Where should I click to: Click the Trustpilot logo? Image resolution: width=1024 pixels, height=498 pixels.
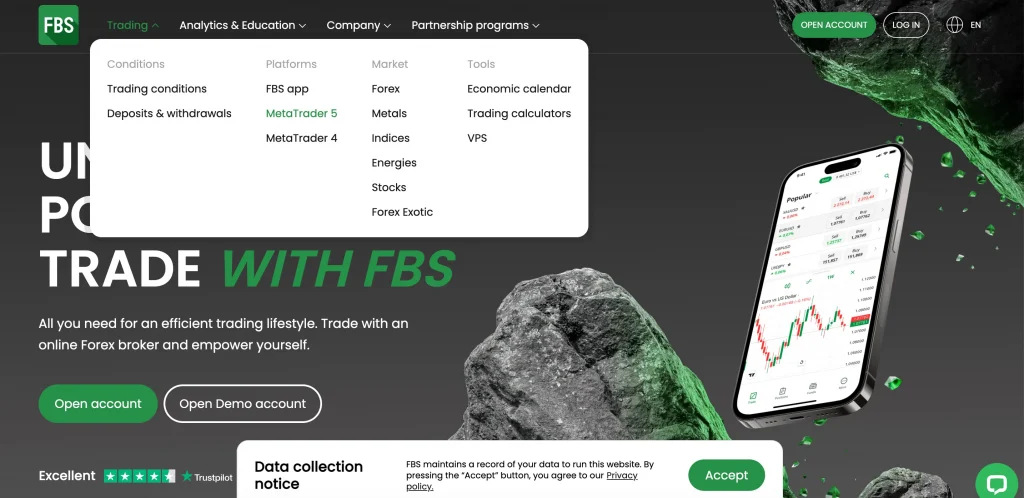point(207,477)
